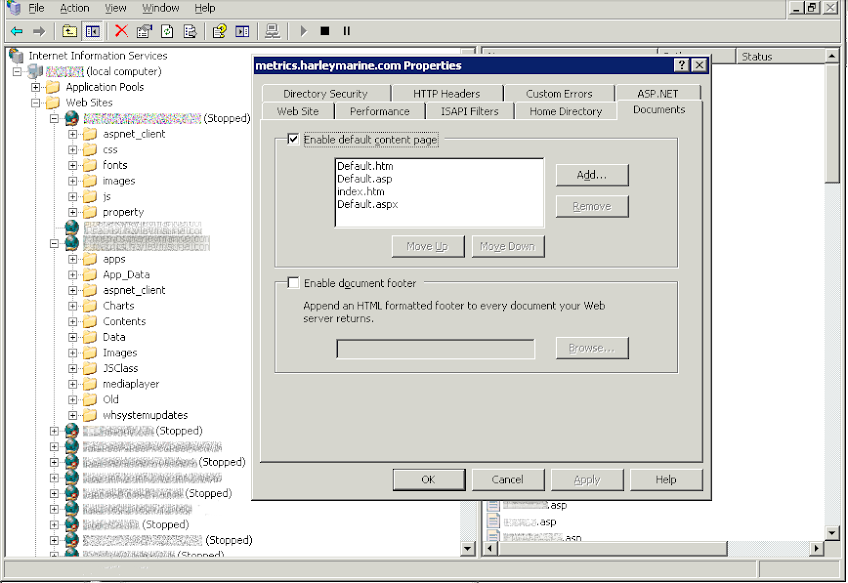Switch to the Directory Security tab
The width and height of the screenshot is (848, 583).
tap(326, 94)
